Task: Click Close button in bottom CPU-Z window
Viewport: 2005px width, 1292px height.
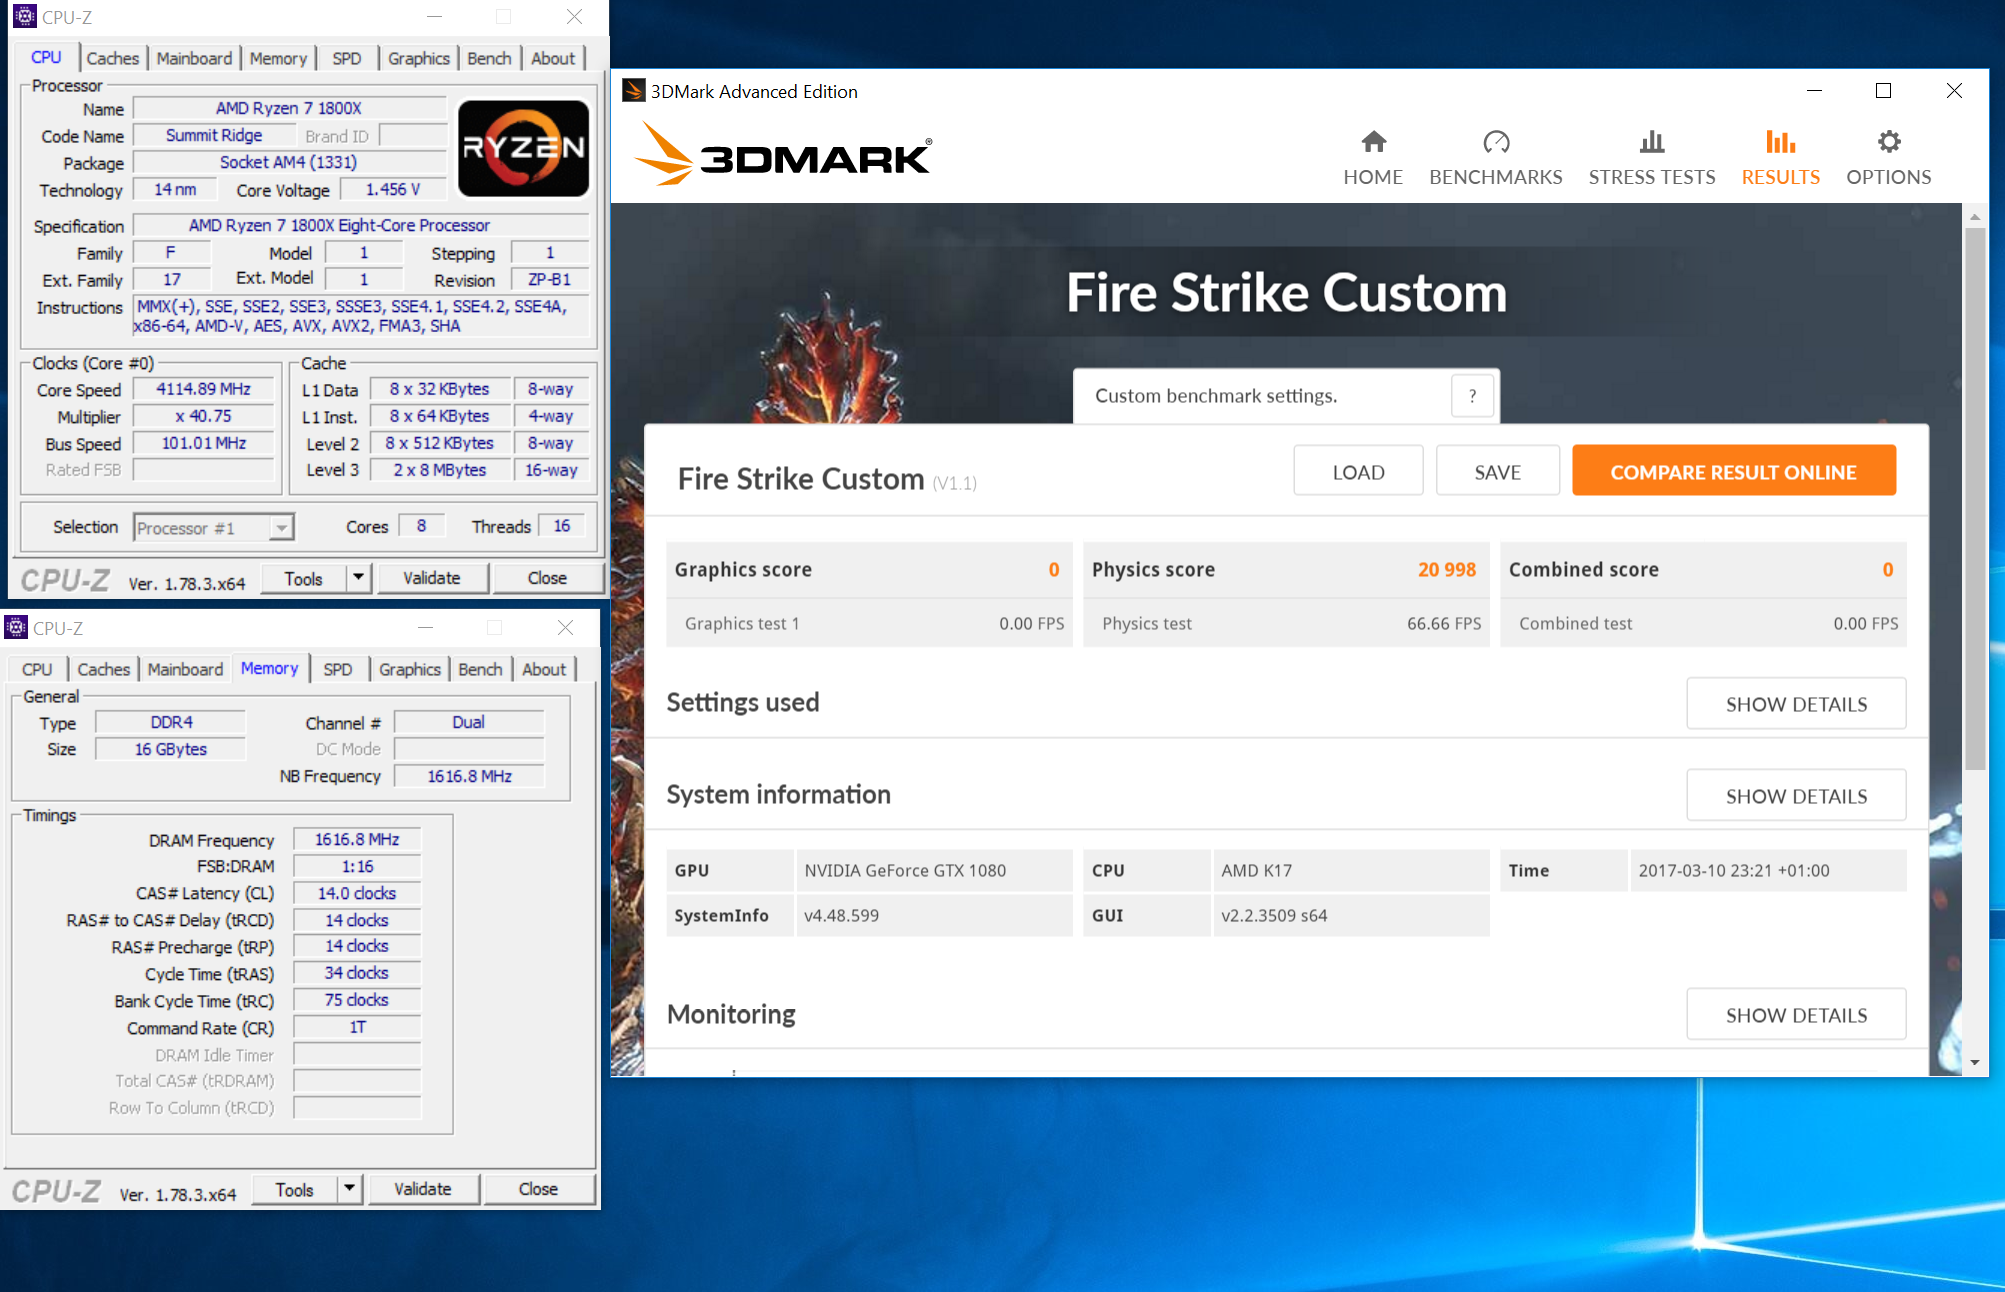Action: [538, 1189]
